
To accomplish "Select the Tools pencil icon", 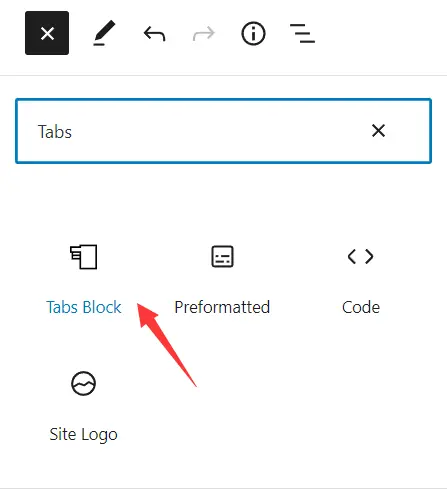I will pyautogui.click(x=104, y=33).
